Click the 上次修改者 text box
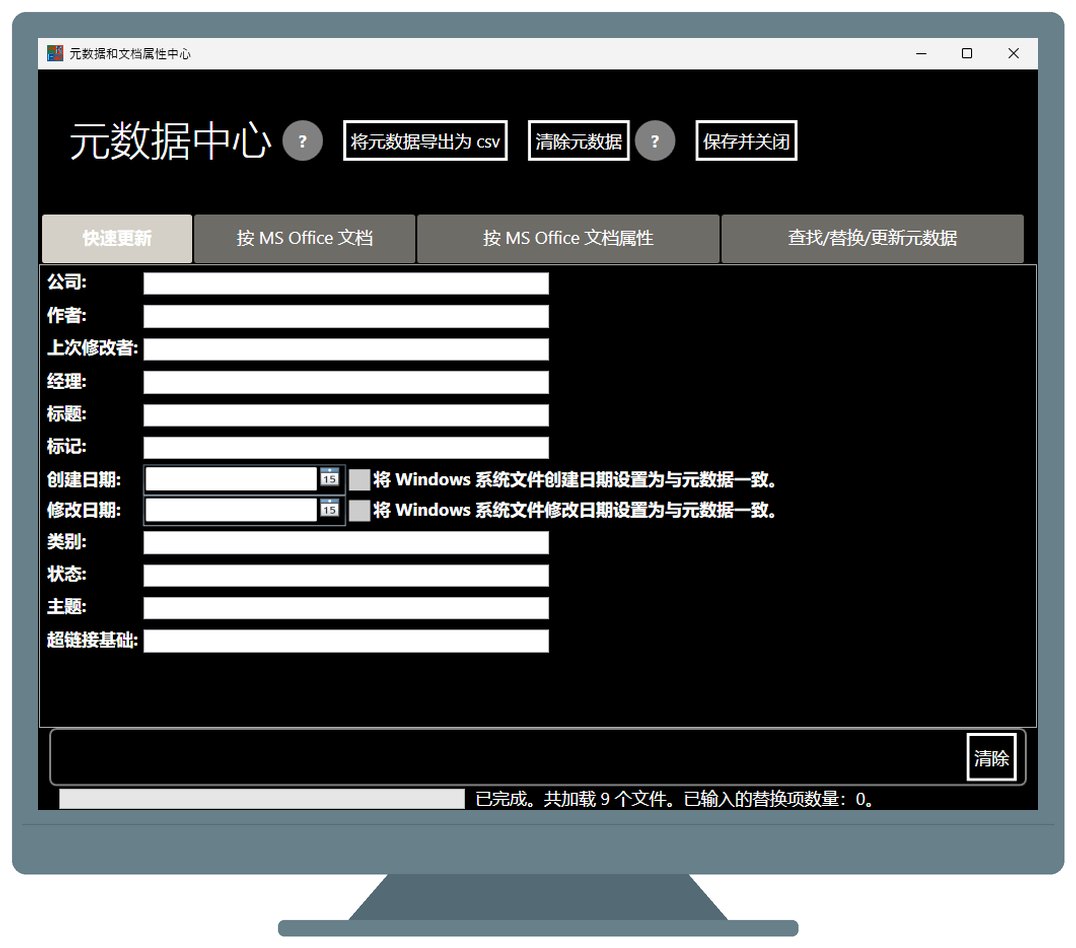Image resolution: width=1076 pixels, height=948 pixels. 346,349
